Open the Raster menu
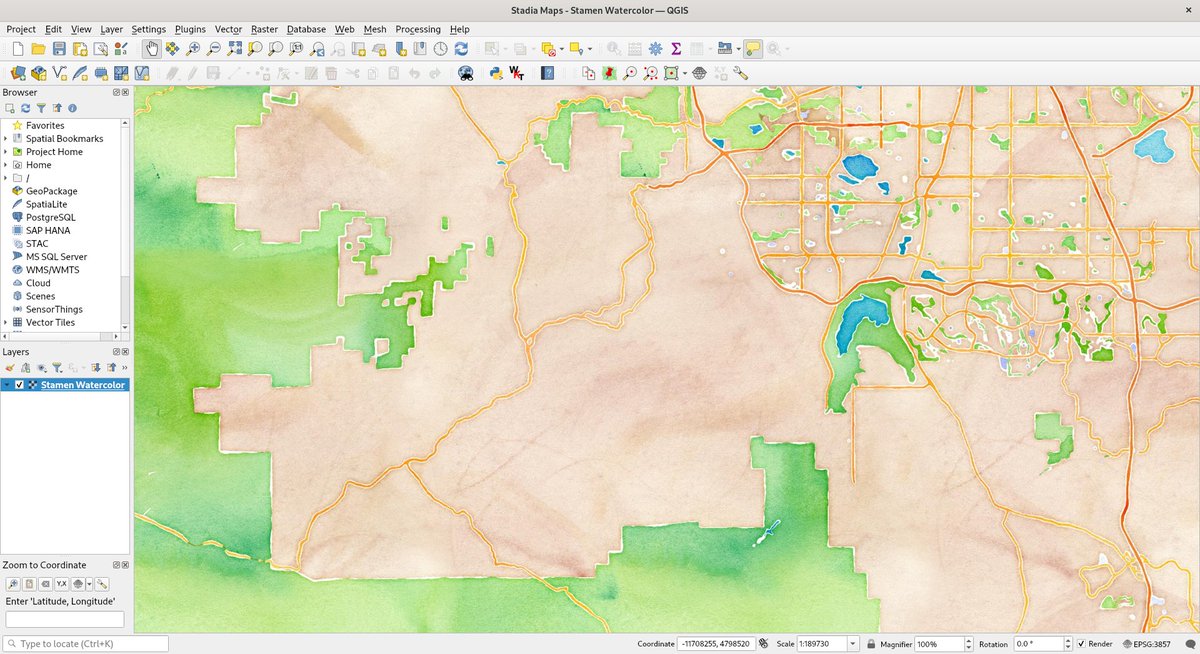 (264, 29)
